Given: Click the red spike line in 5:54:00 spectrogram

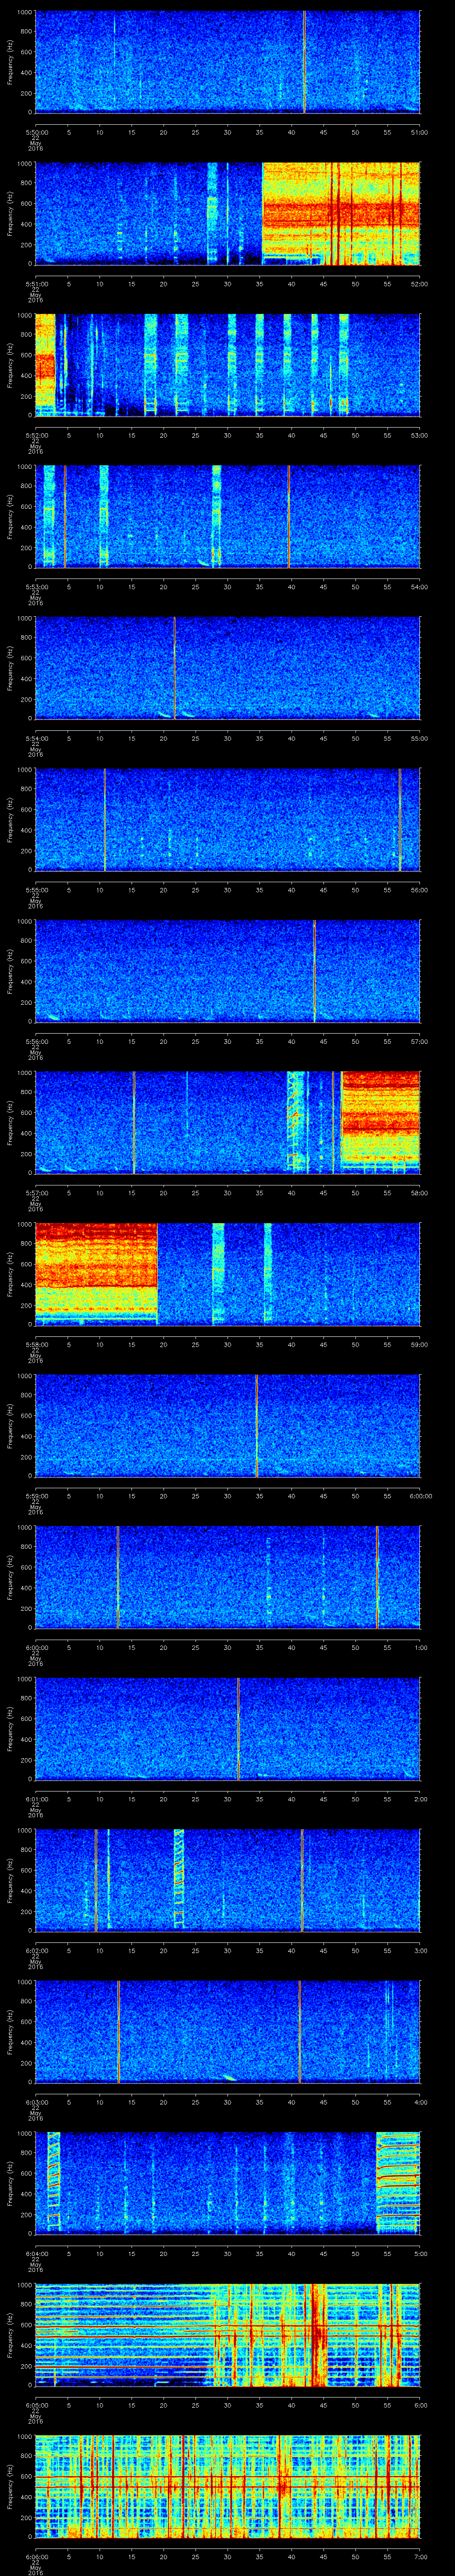Looking at the screenshot, I should point(174,668).
